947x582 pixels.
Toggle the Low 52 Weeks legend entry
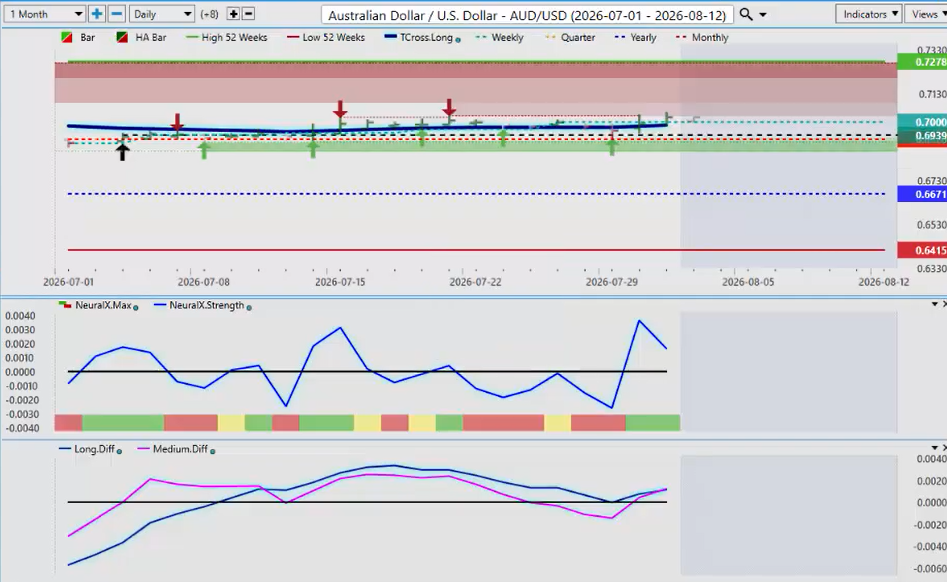coord(326,37)
